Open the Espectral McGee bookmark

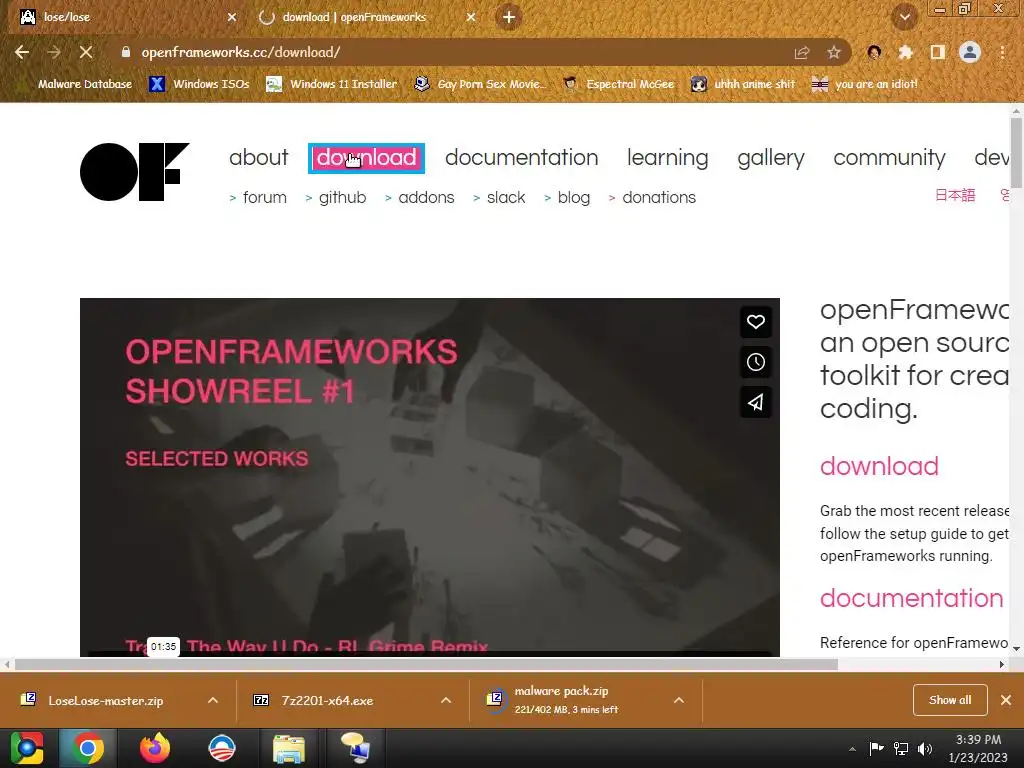618,84
